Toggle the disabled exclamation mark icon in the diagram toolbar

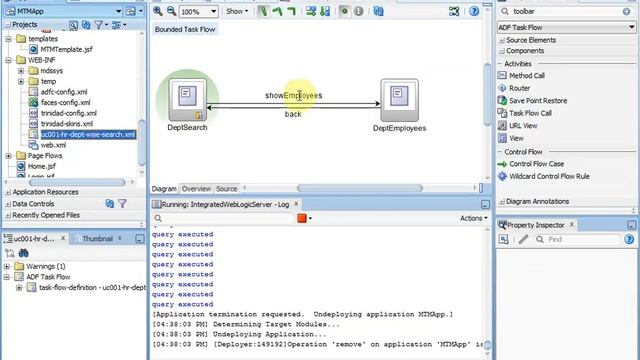tap(358, 11)
